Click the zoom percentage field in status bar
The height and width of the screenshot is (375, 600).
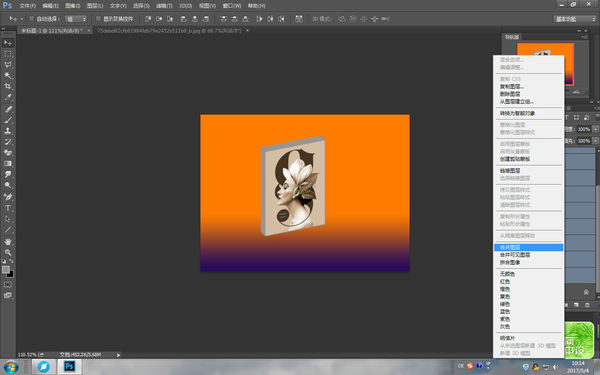(x=27, y=355)
